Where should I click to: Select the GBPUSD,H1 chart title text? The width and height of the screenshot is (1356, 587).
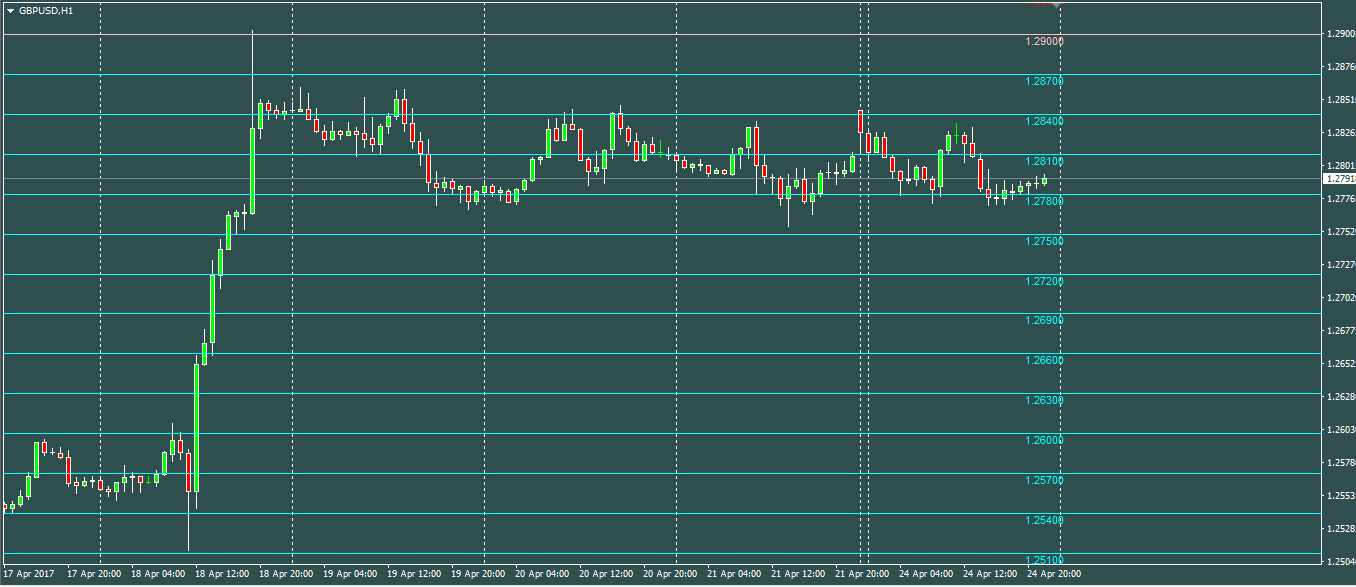tap(45, 10)
